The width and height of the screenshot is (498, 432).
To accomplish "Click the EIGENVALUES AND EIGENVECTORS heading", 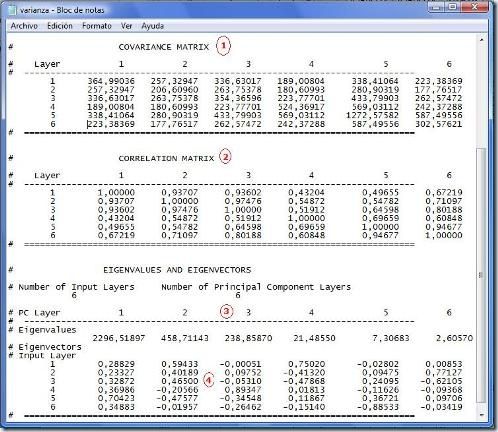I will coord(177,270).
